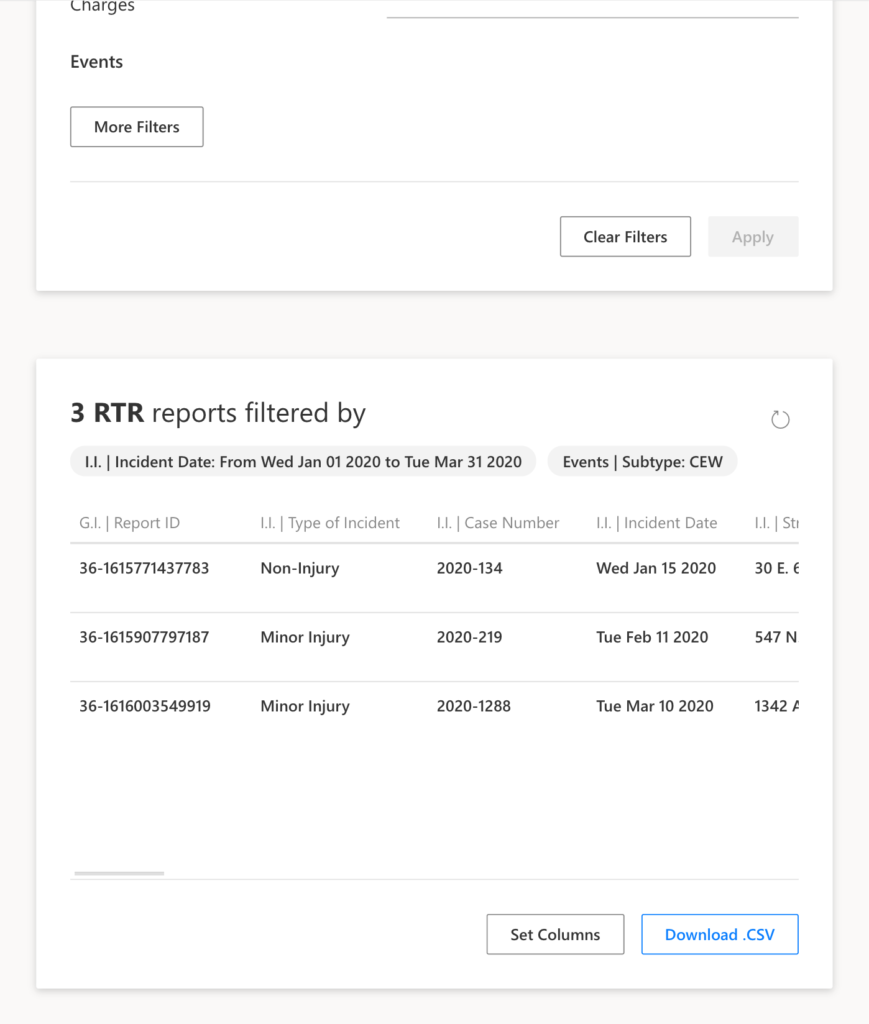Click the Case Number column header
The height and width of the screenshot is (1024, 869).
click(x=498, y=523)
